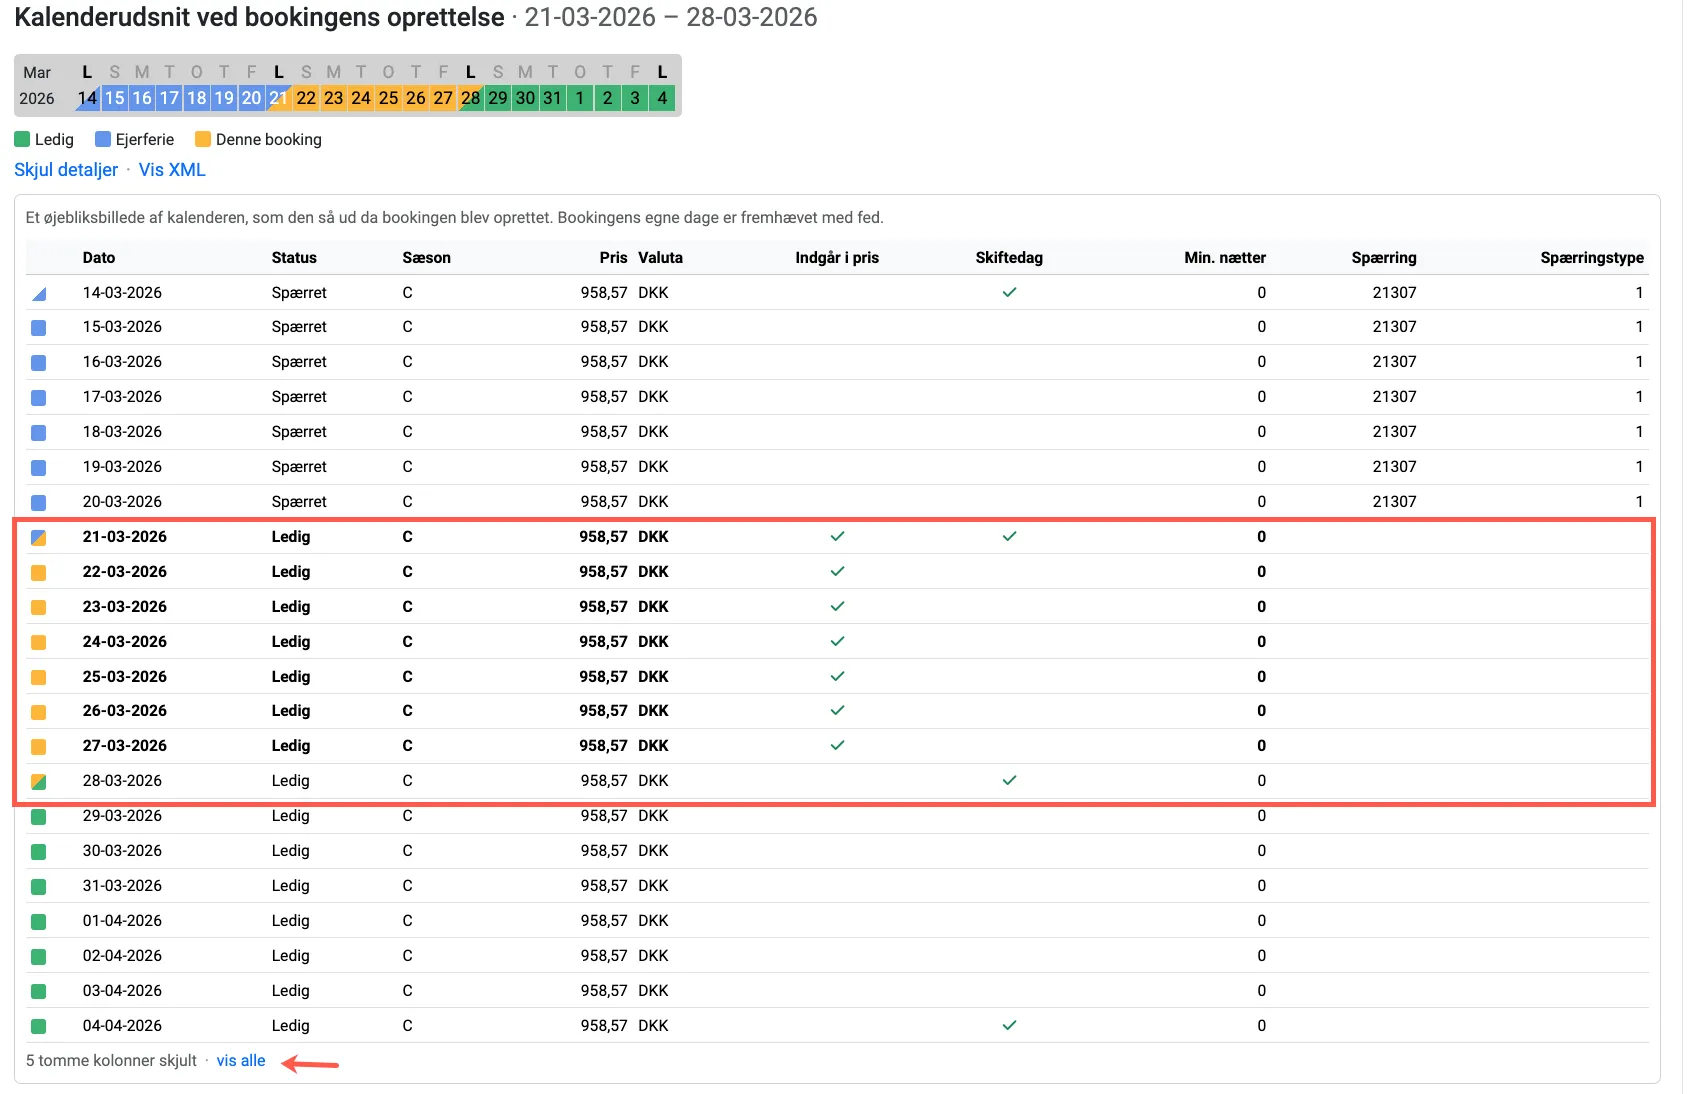Click the orange-green icon for 28-03-2026

click(x=39, y=782)
